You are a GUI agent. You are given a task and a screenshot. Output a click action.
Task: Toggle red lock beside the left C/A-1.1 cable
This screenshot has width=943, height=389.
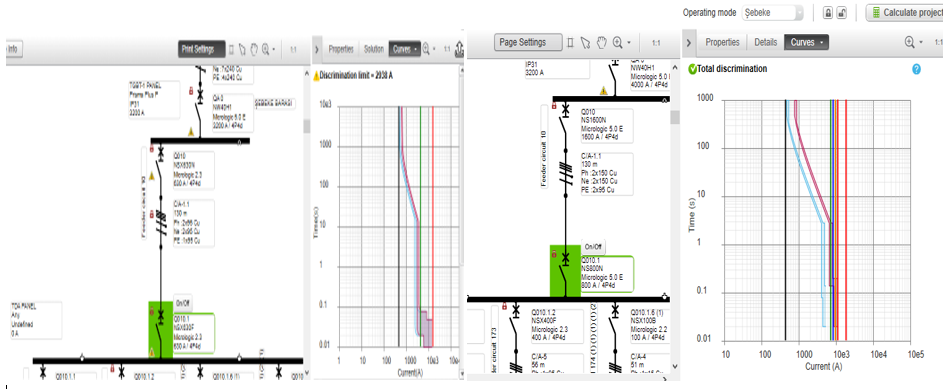click(x=152, y=215)
